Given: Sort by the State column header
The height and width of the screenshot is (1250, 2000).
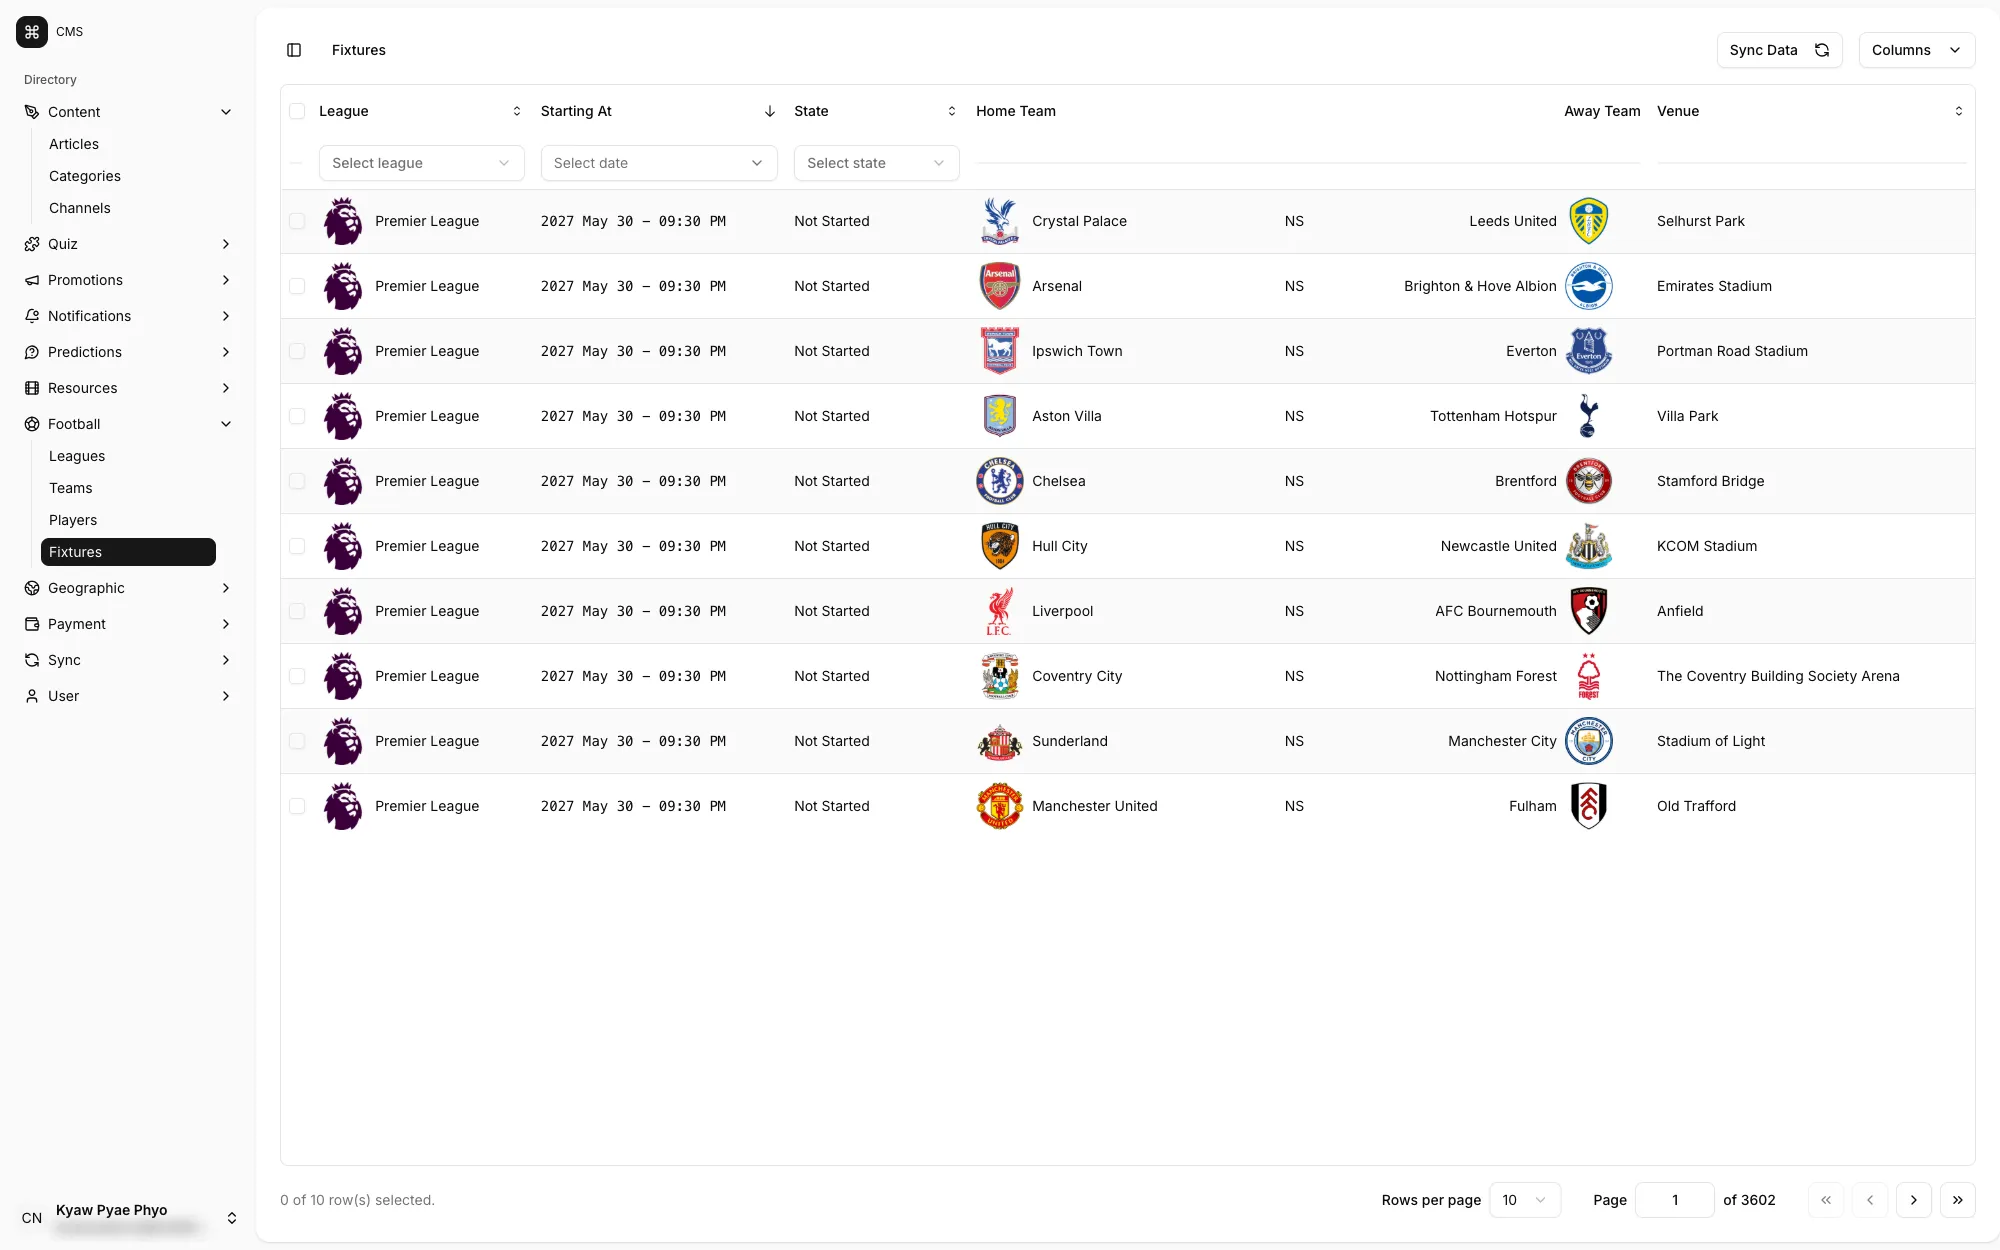Looking at the screenshot, I should pos(876,111).
